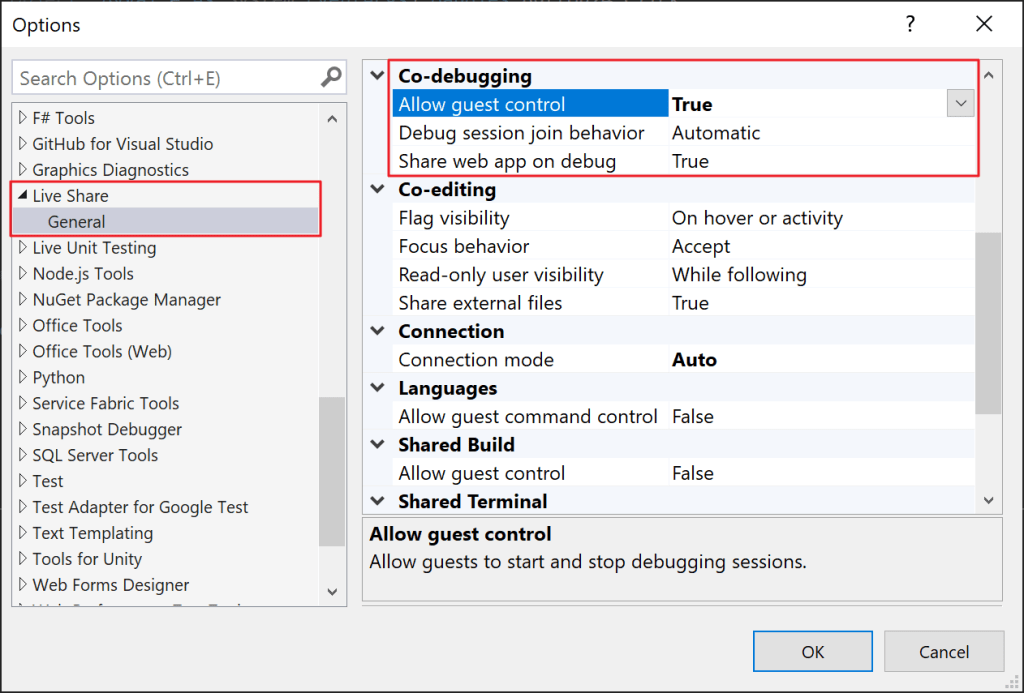
Task: Collapse the Co-debugging section
Action: point(377,74)
